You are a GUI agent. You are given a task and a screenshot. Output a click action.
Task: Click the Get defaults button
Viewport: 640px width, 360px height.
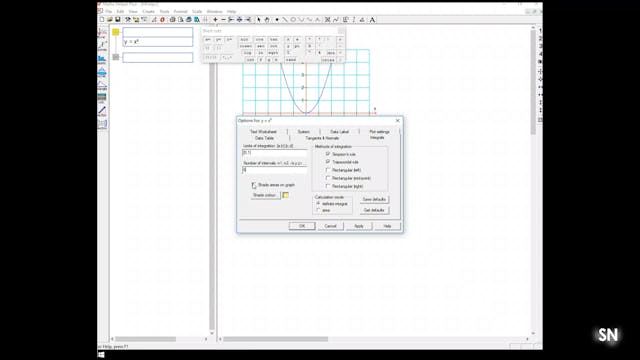point(374,210)
